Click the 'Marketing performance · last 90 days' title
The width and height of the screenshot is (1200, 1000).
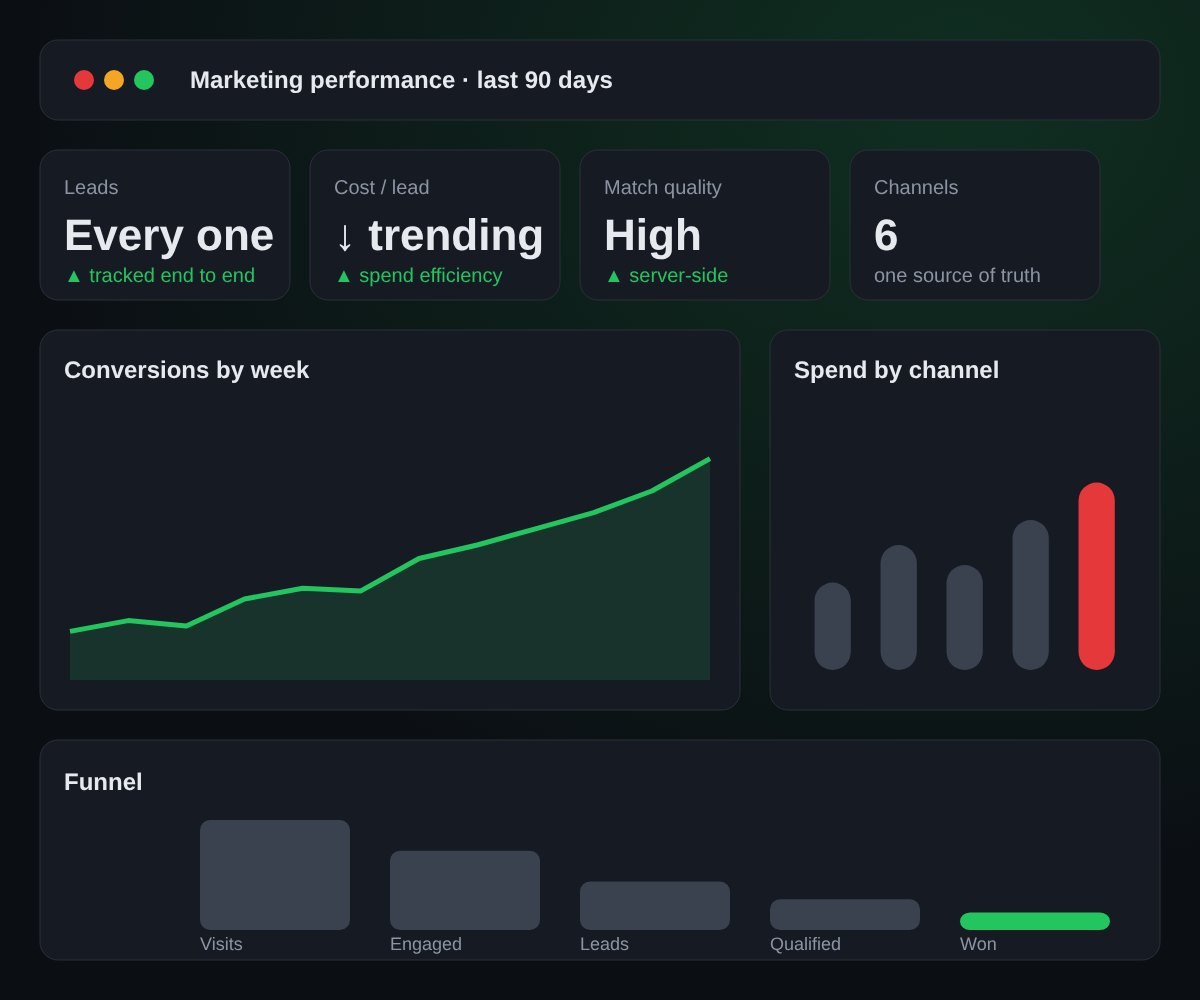[x=401, y=80]
